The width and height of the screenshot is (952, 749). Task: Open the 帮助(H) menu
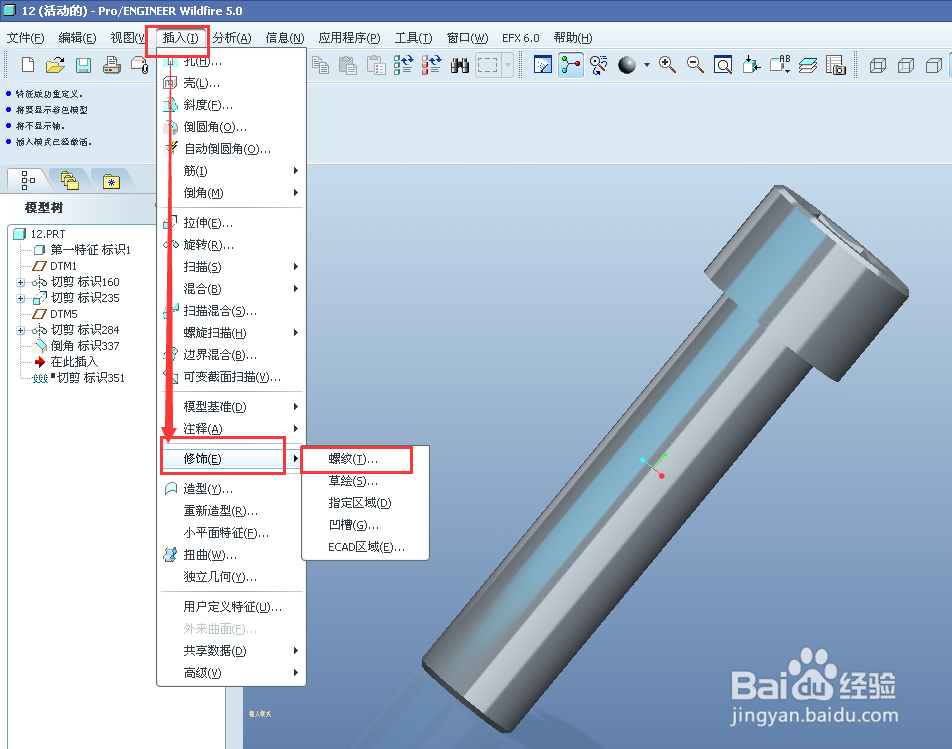573,38
